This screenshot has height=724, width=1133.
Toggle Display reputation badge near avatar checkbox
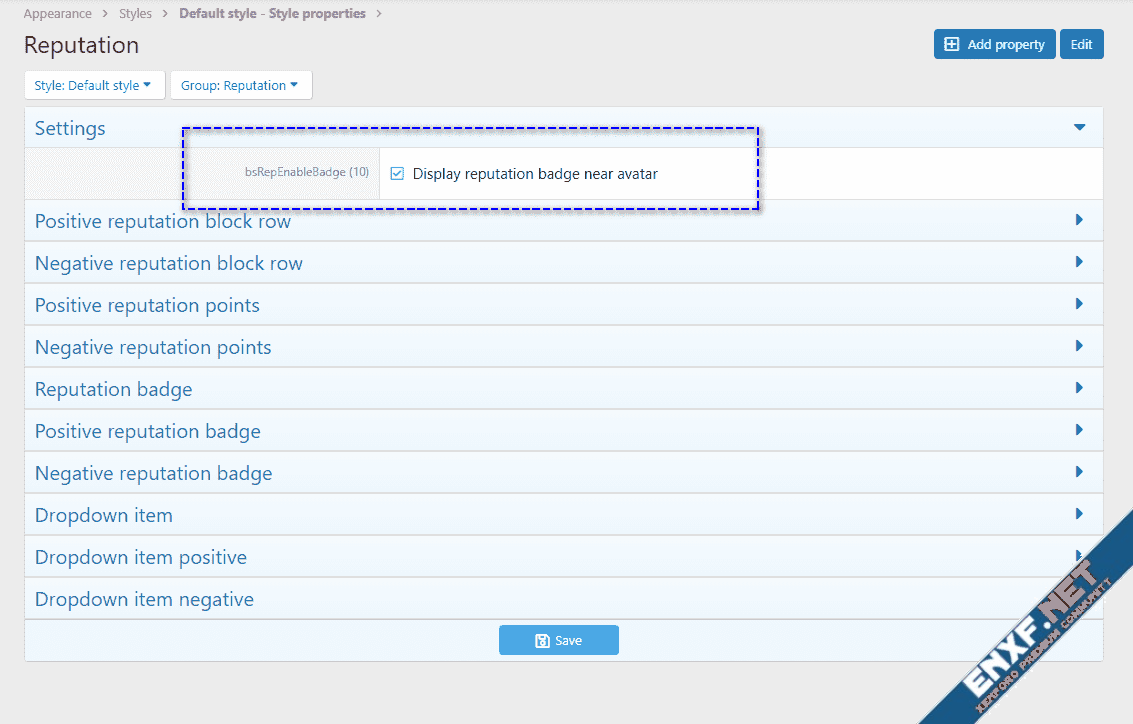(x=397, y=173)
